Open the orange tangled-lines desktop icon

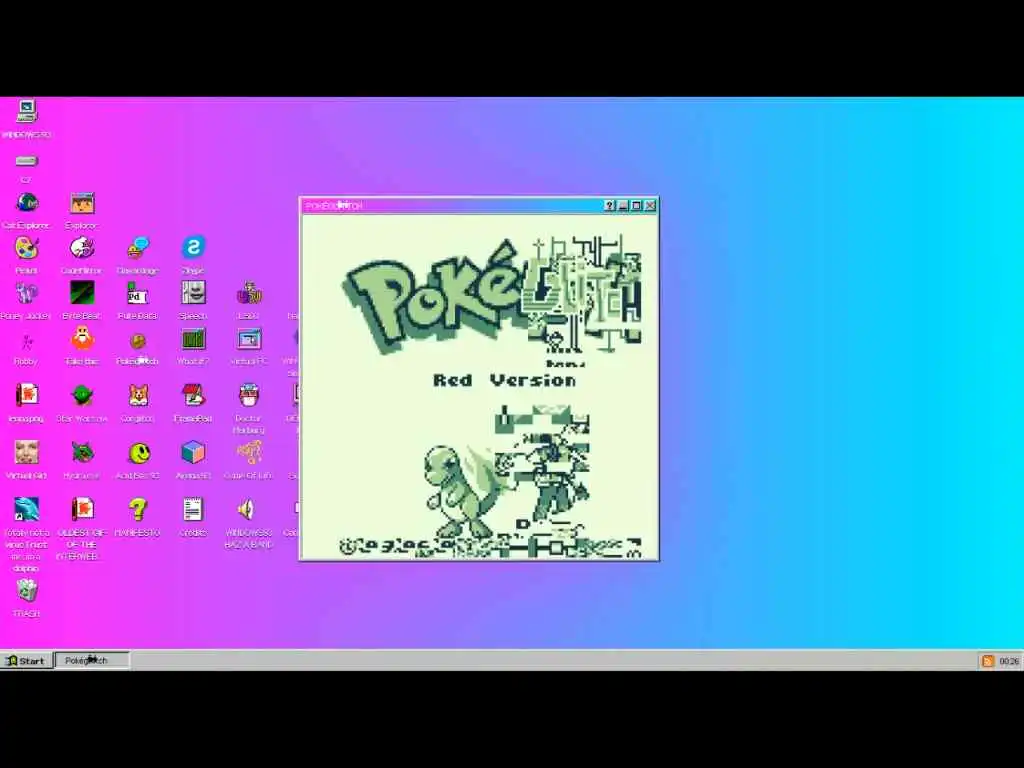pos(249,452)
